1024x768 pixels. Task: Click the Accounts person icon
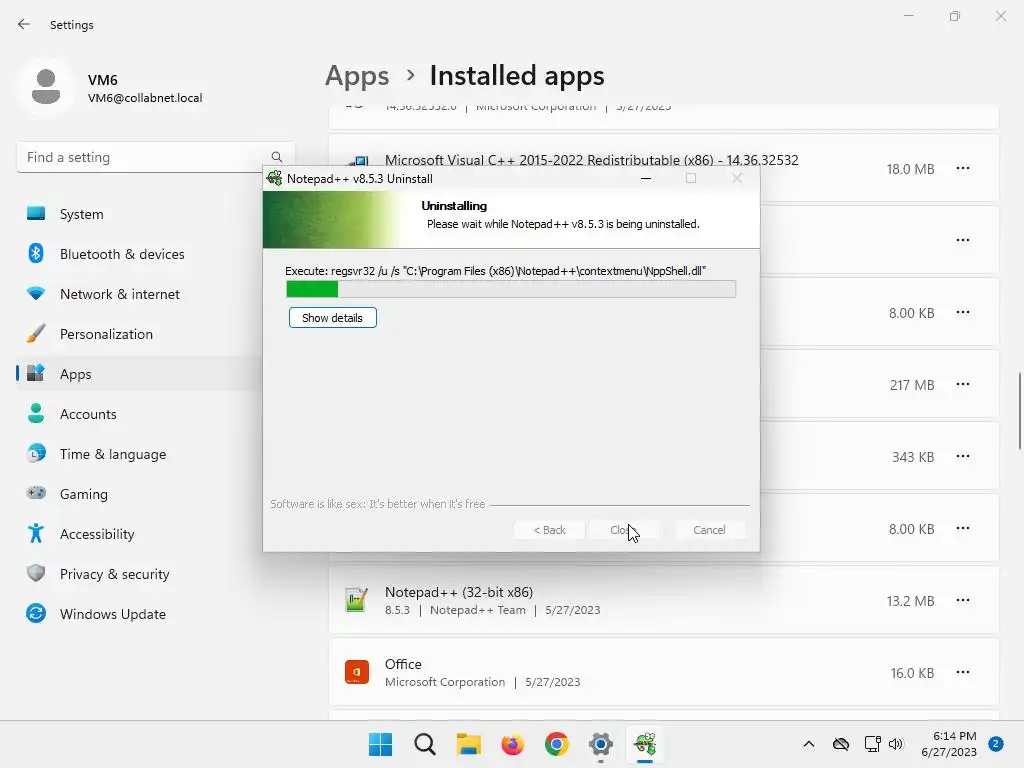click(36, 413)
